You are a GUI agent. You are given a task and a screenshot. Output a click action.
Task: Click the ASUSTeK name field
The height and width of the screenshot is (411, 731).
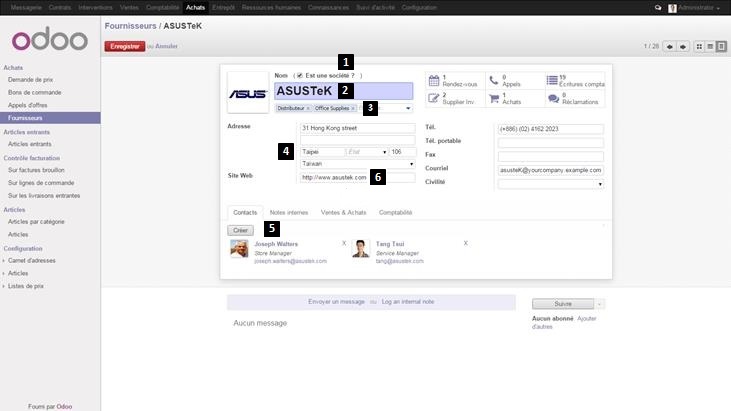(344, 91)
